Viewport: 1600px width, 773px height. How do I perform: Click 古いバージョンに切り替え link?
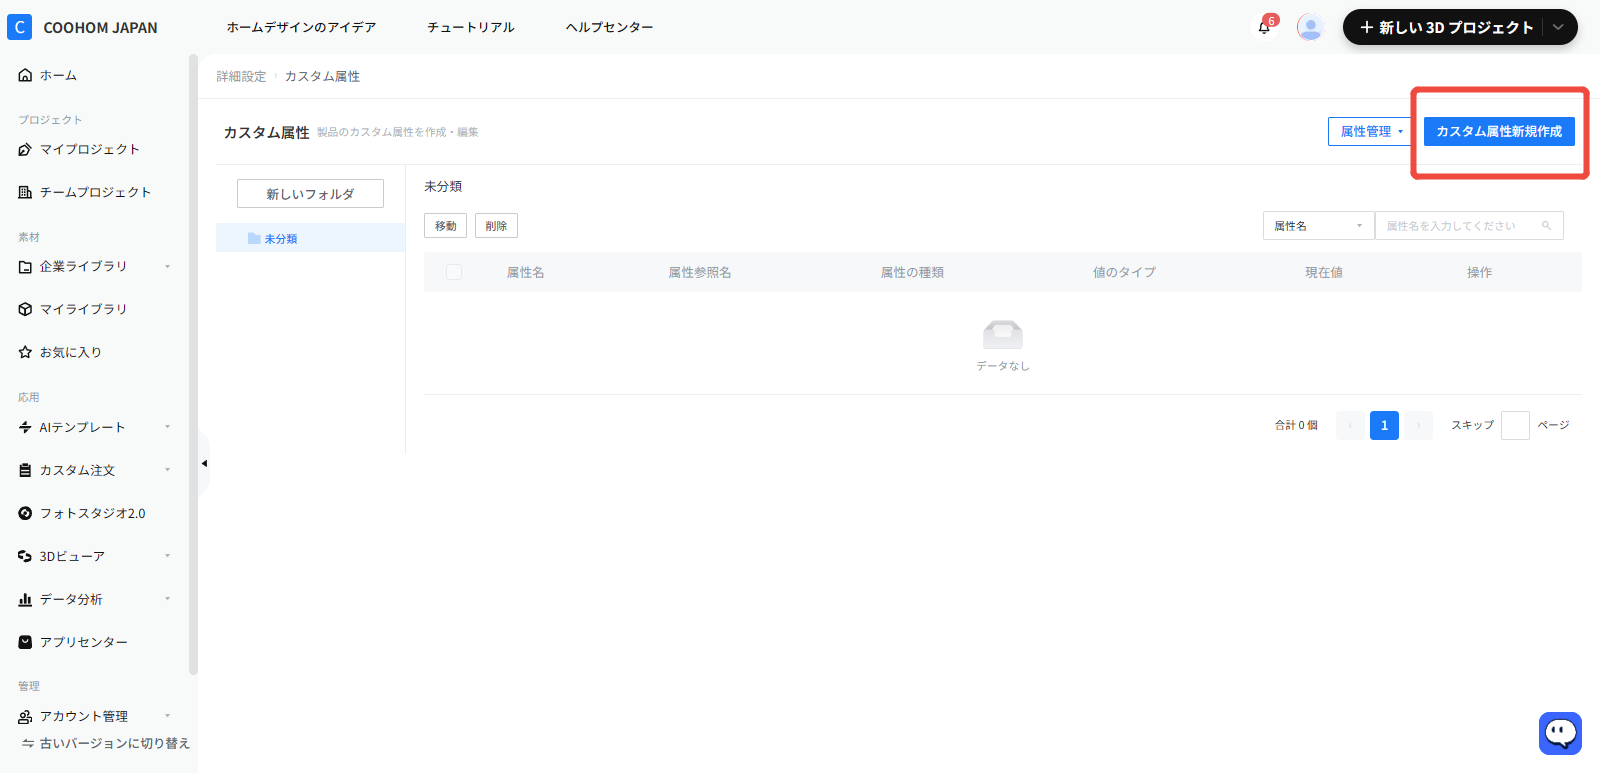[x=114, y=743]
